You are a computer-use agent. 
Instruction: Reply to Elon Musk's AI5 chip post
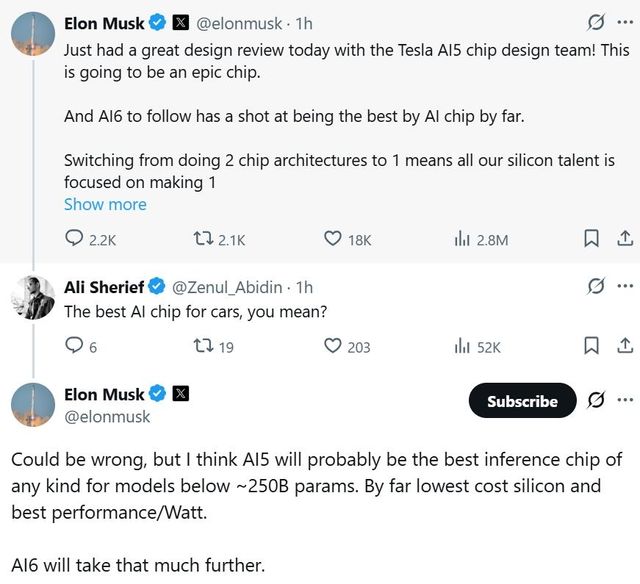74,239
